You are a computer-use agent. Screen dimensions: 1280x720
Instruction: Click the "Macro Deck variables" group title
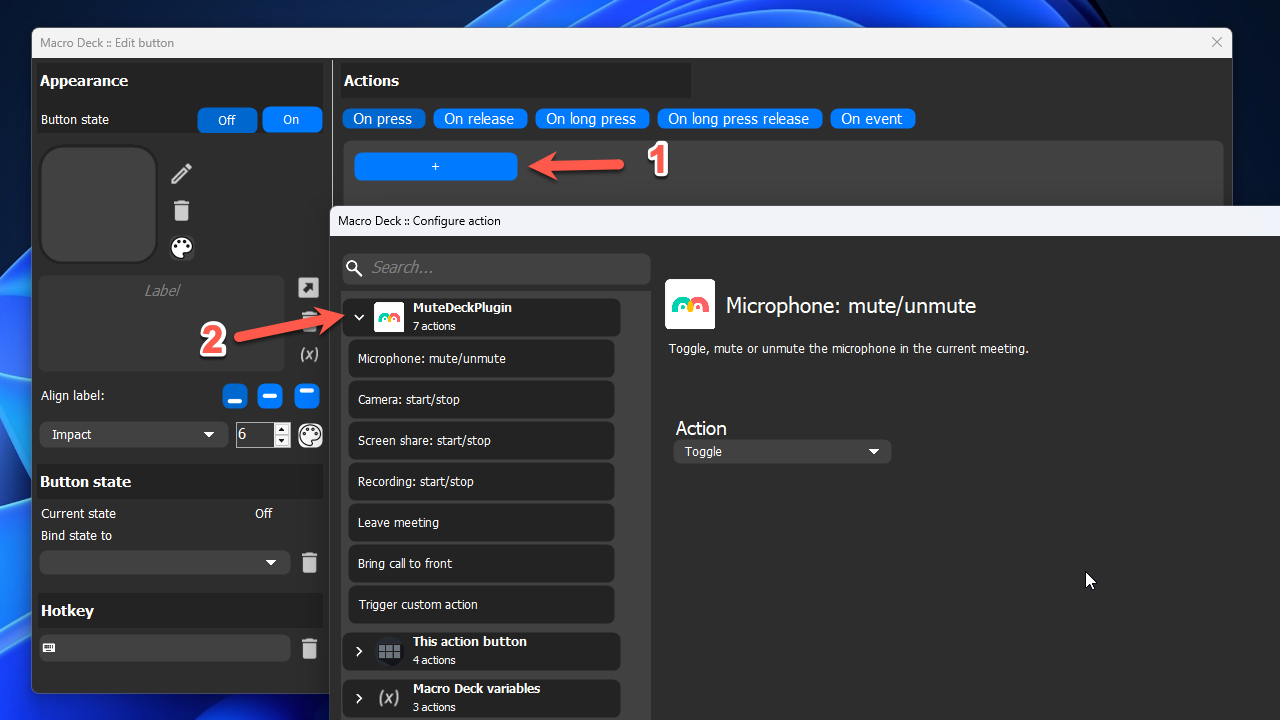pos(477,689)
